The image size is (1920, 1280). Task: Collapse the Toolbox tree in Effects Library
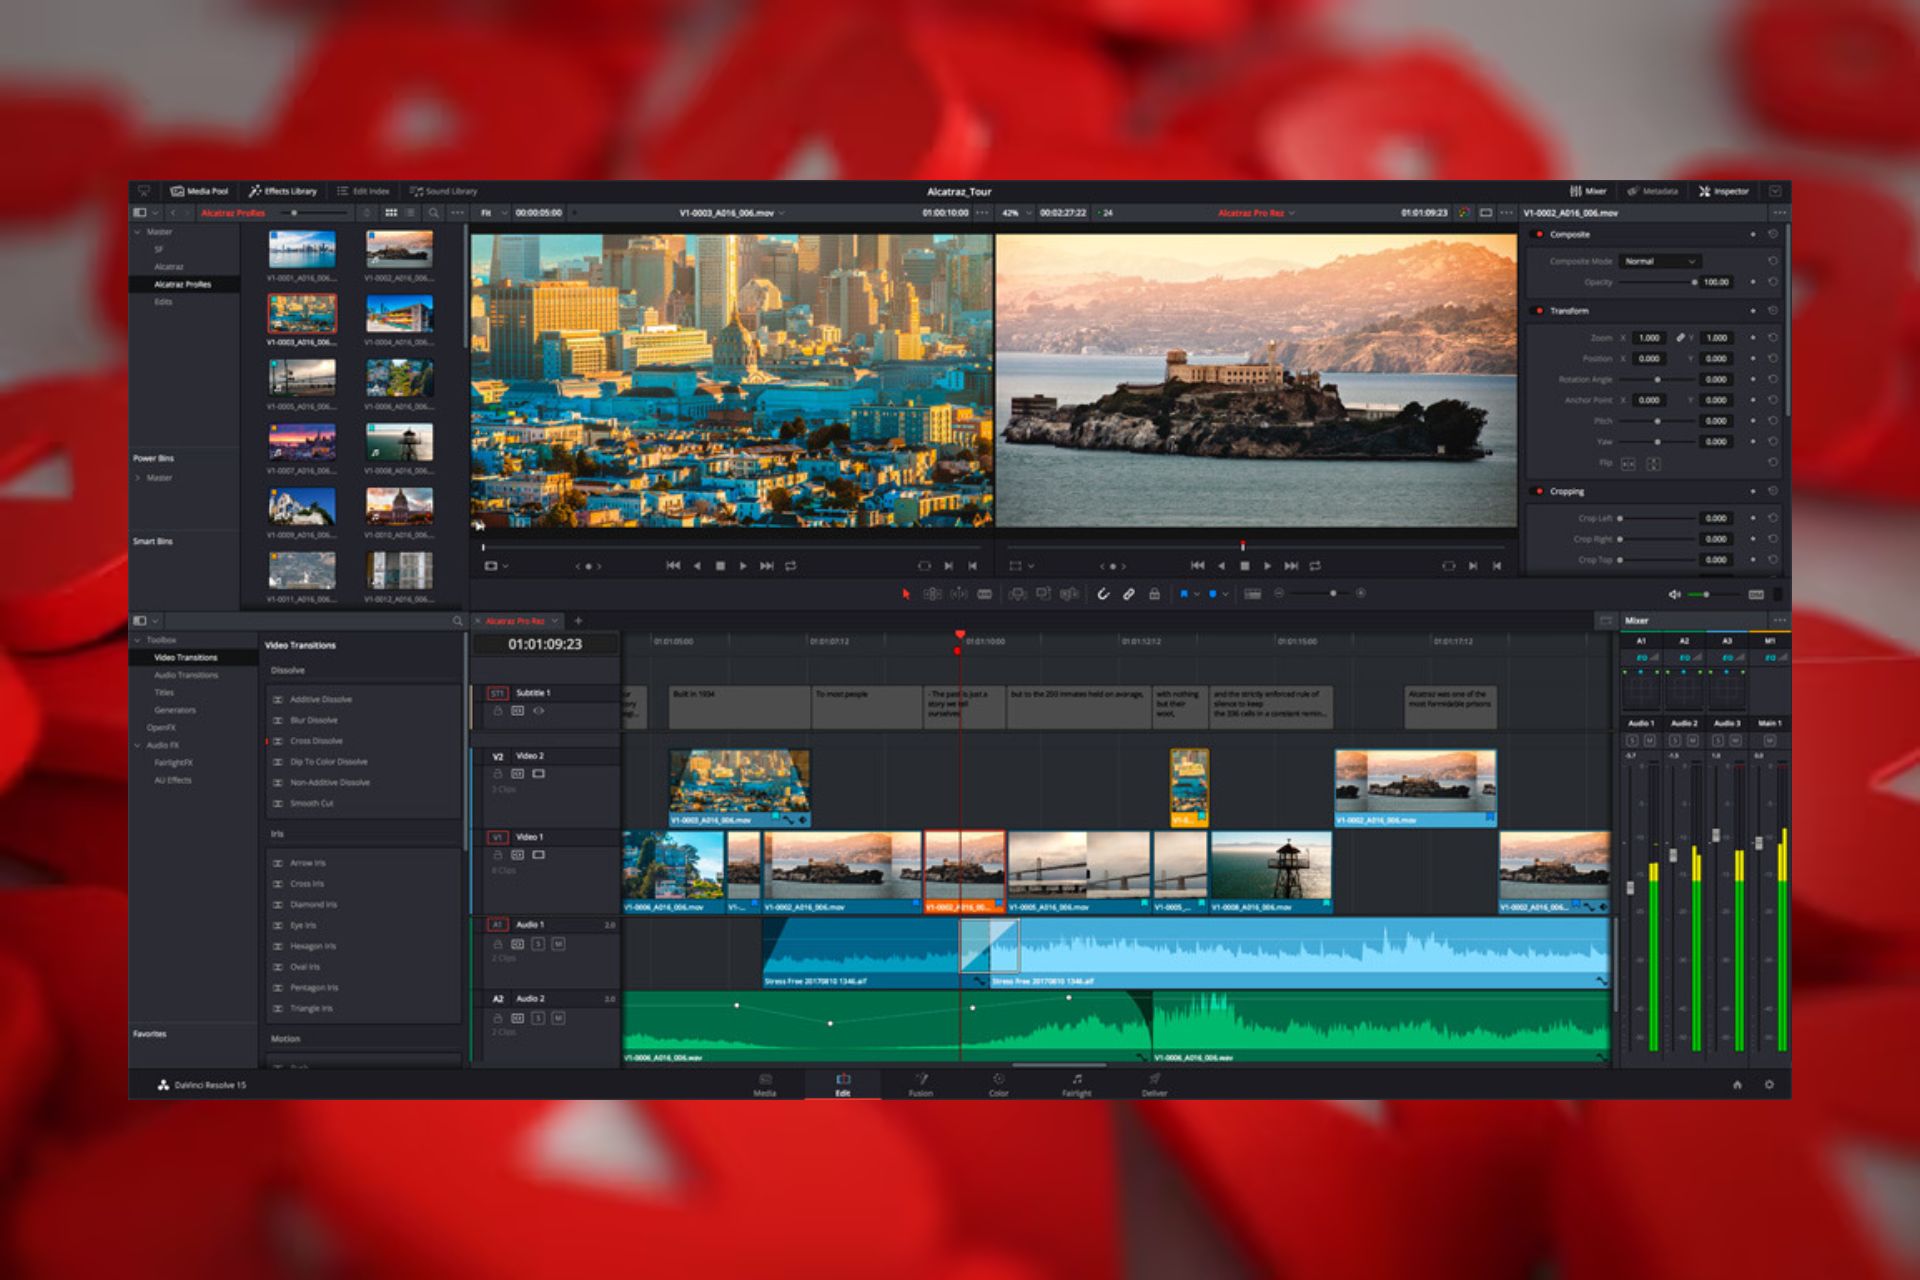[x=138, y=640]
